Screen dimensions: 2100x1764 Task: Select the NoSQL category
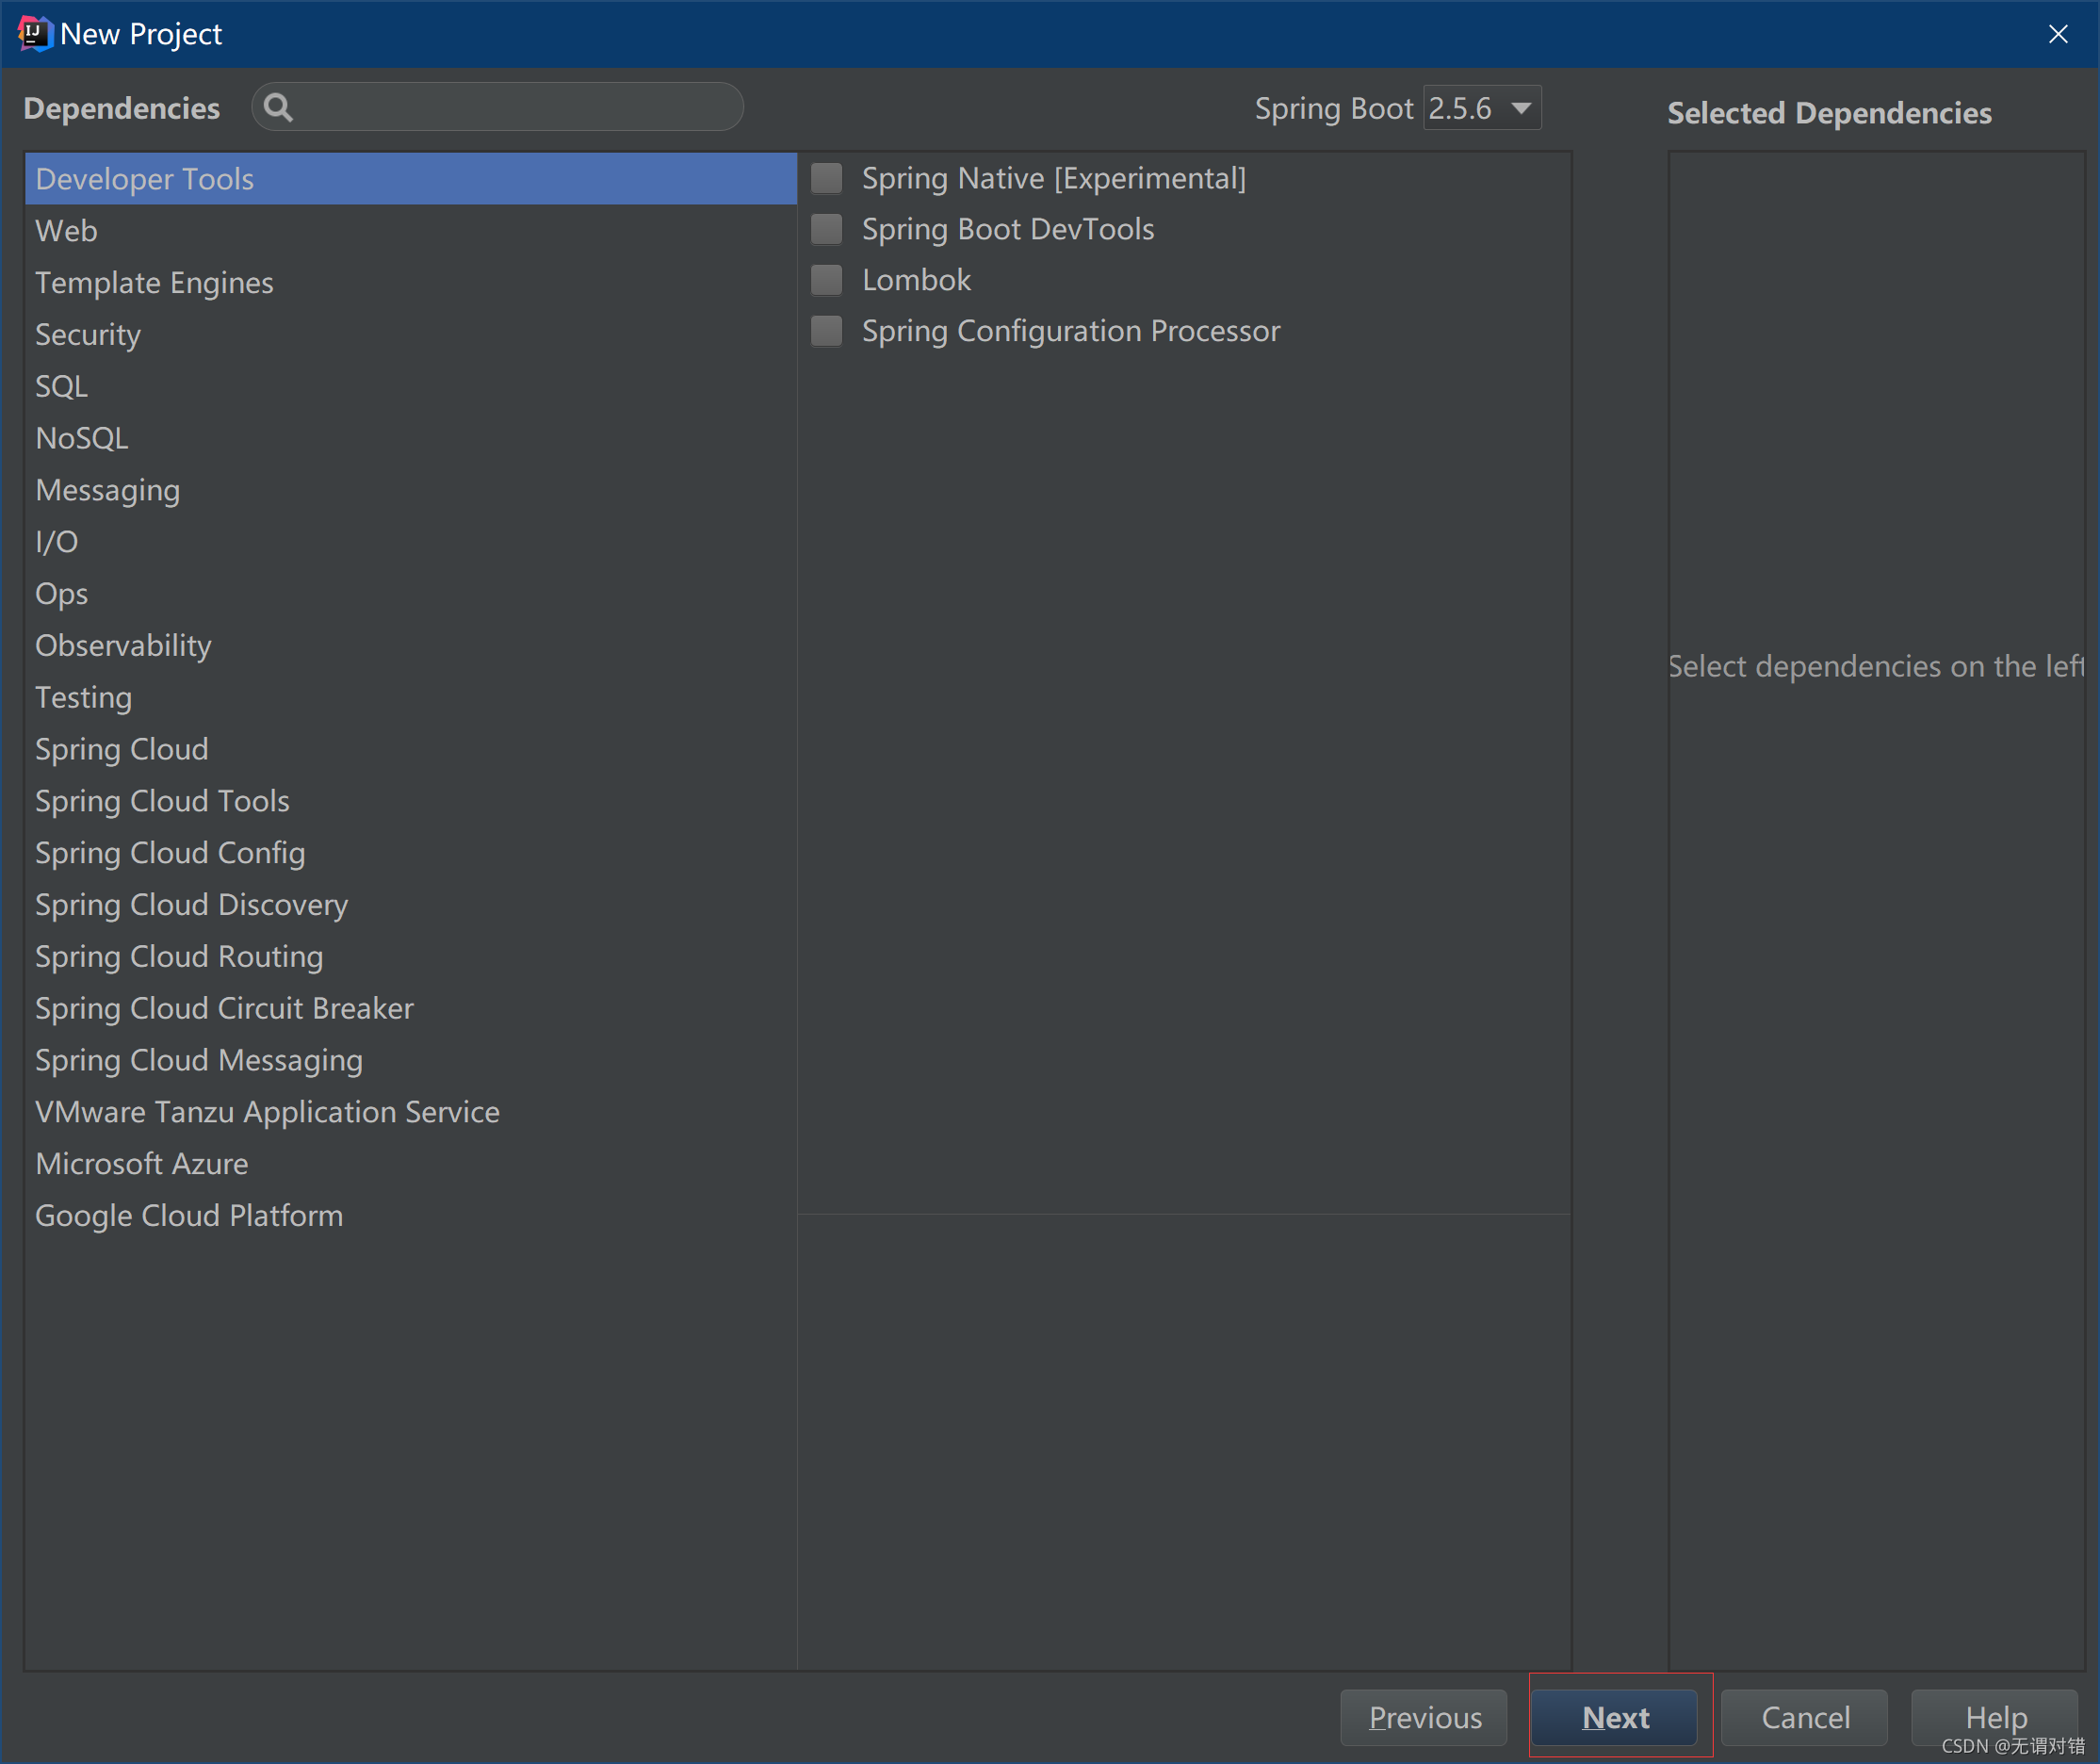(411, 438)
